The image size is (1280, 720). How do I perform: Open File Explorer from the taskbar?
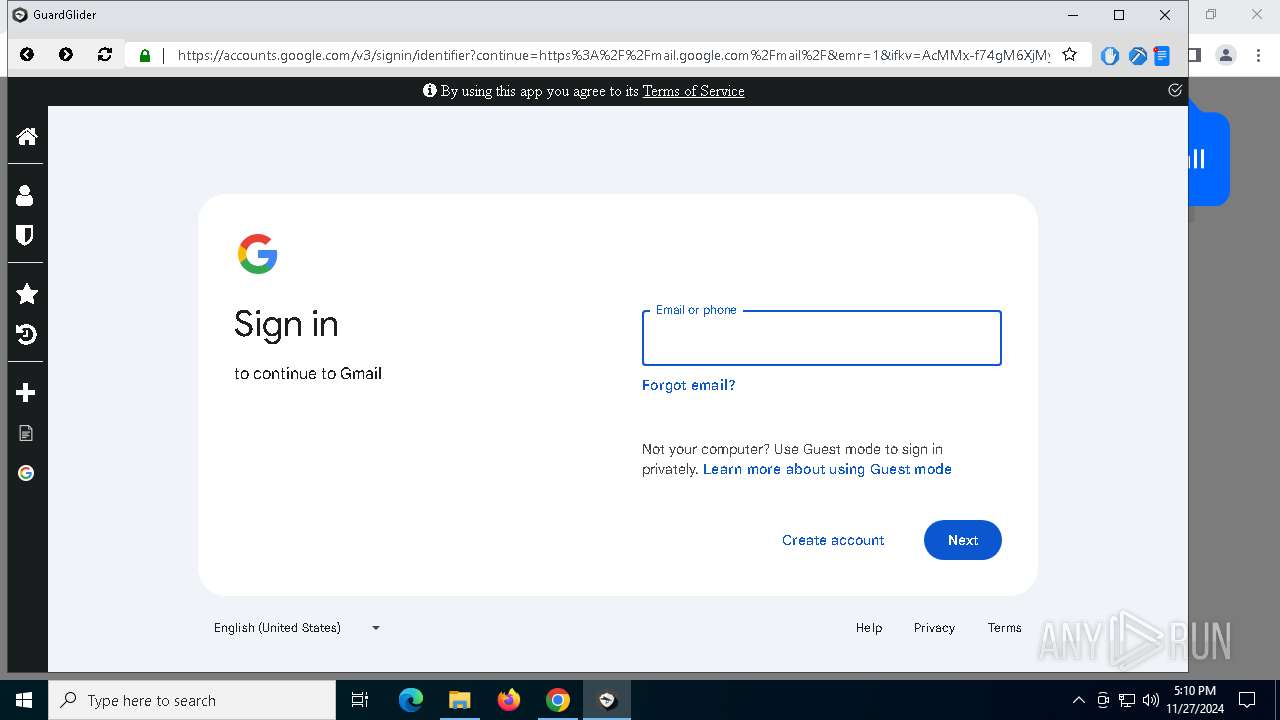tap(459, 700)
